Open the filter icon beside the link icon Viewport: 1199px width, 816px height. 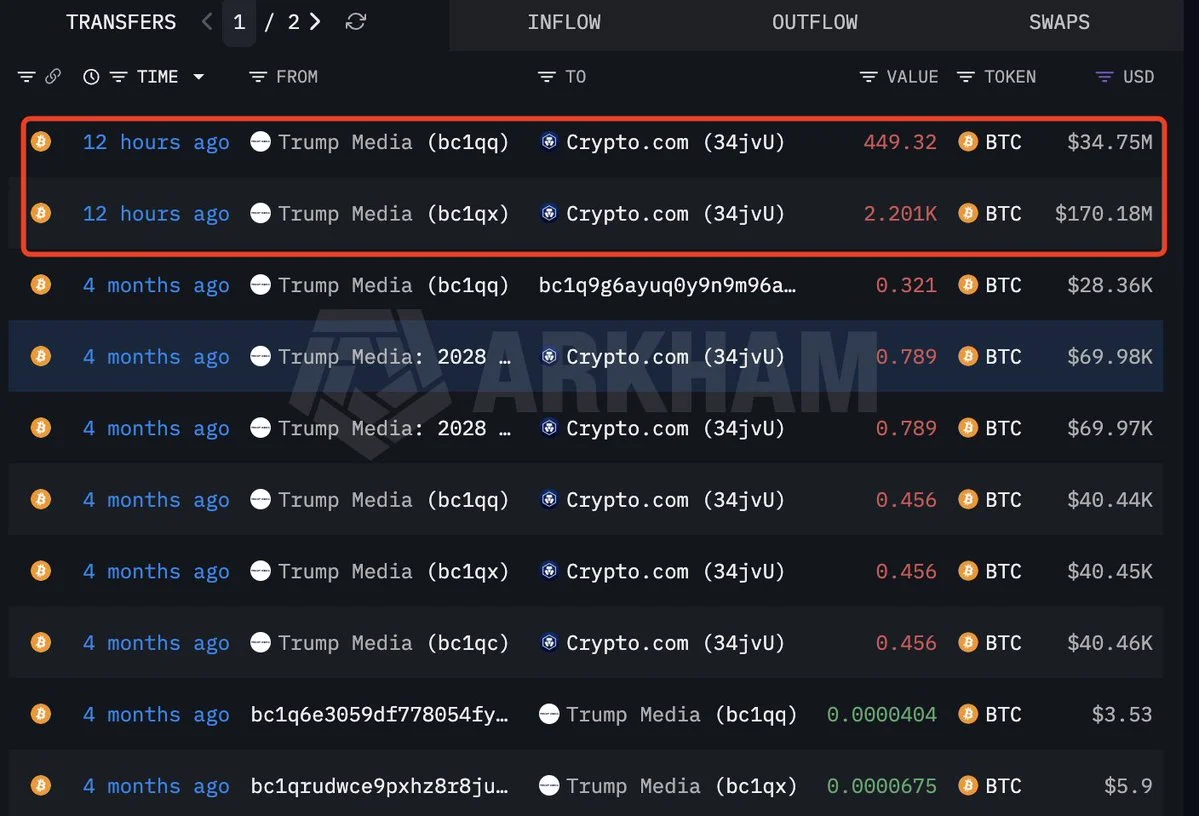[27, 76]
